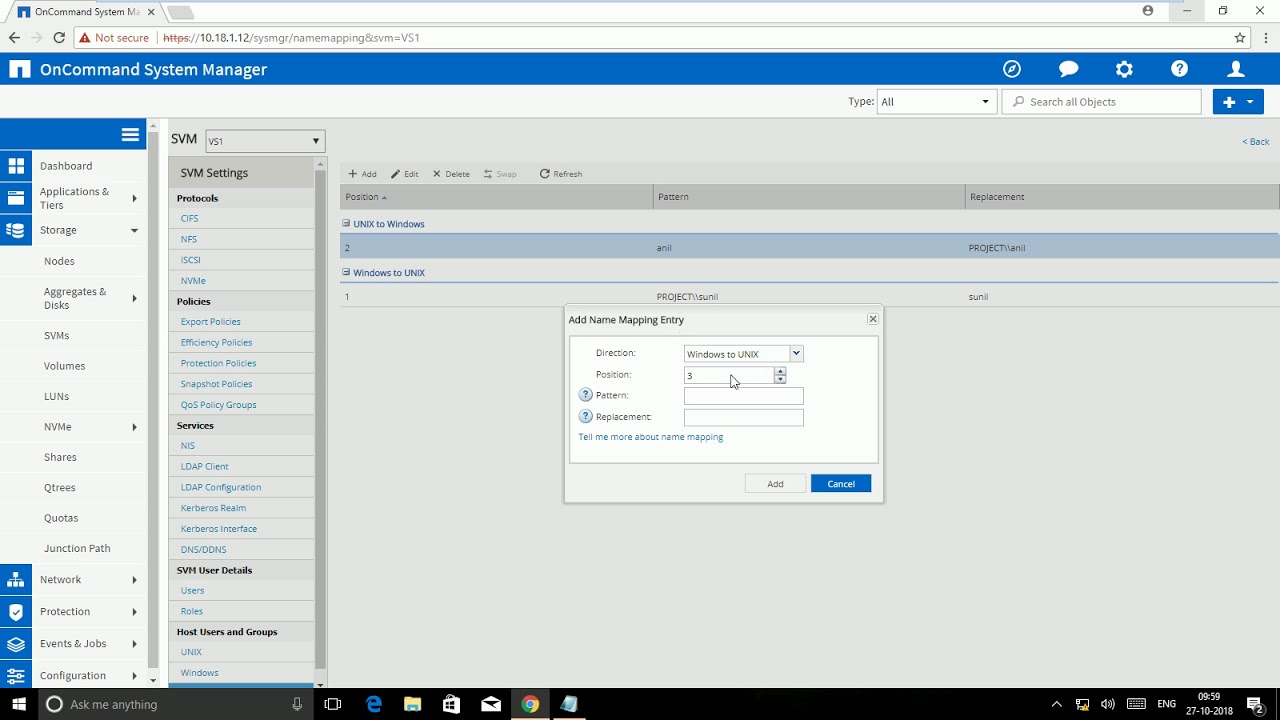Open the Windows Start menu
1280x720 pixels.
[18, 704]
